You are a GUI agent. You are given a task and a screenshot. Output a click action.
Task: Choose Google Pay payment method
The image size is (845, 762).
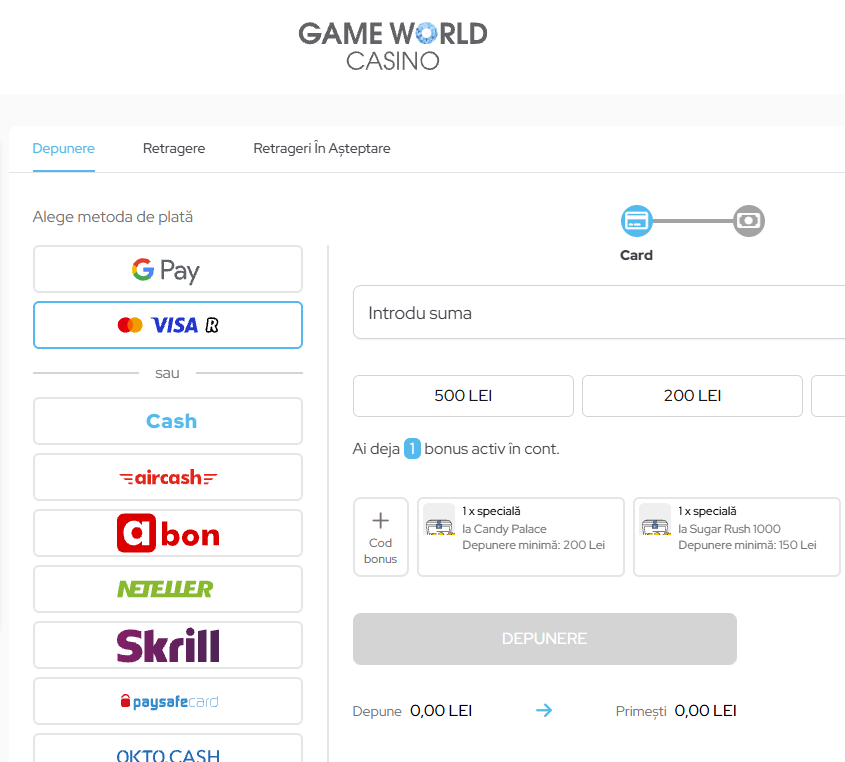[x=168, y=269]
